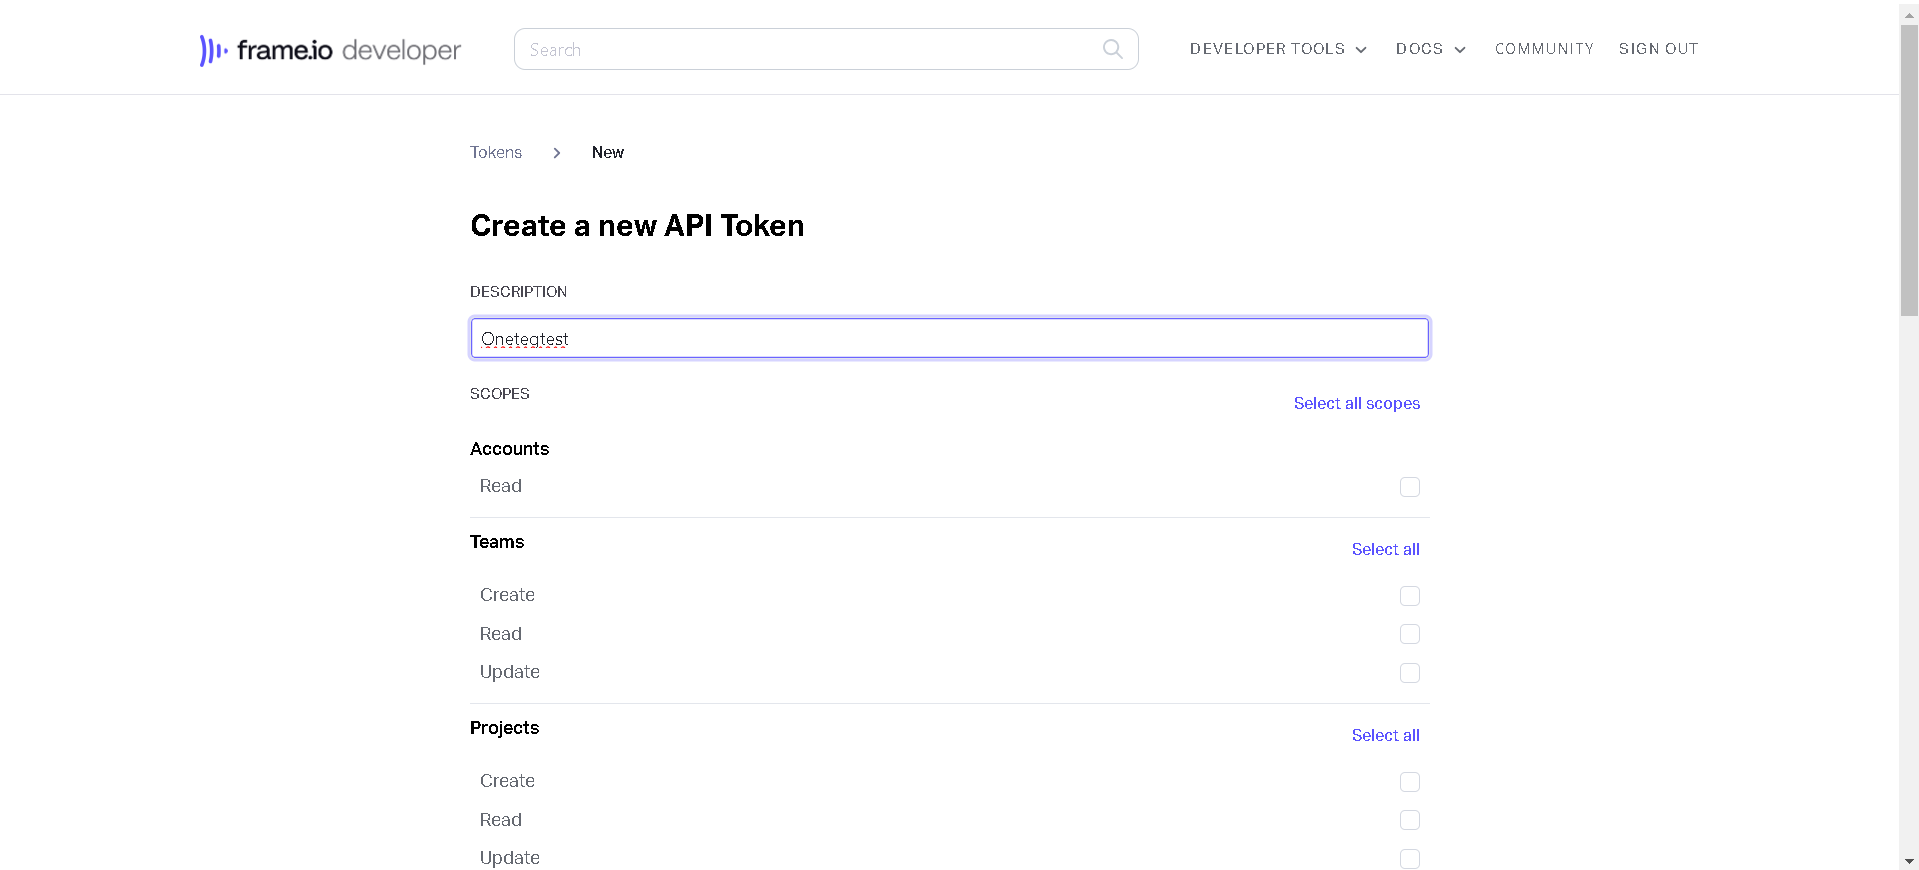Viewport: 1919px width, 870px height.
Task: Tick the Teams Read checkbox
Action: (x=1409, y=634)
